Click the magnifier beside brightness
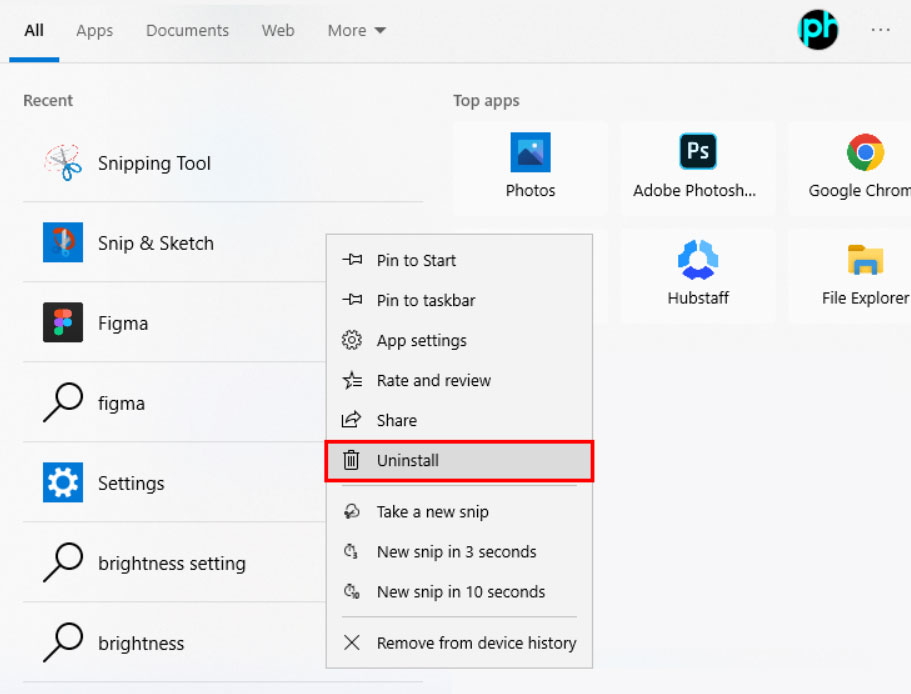The image size is (911, 694). [x=63, y=642]
